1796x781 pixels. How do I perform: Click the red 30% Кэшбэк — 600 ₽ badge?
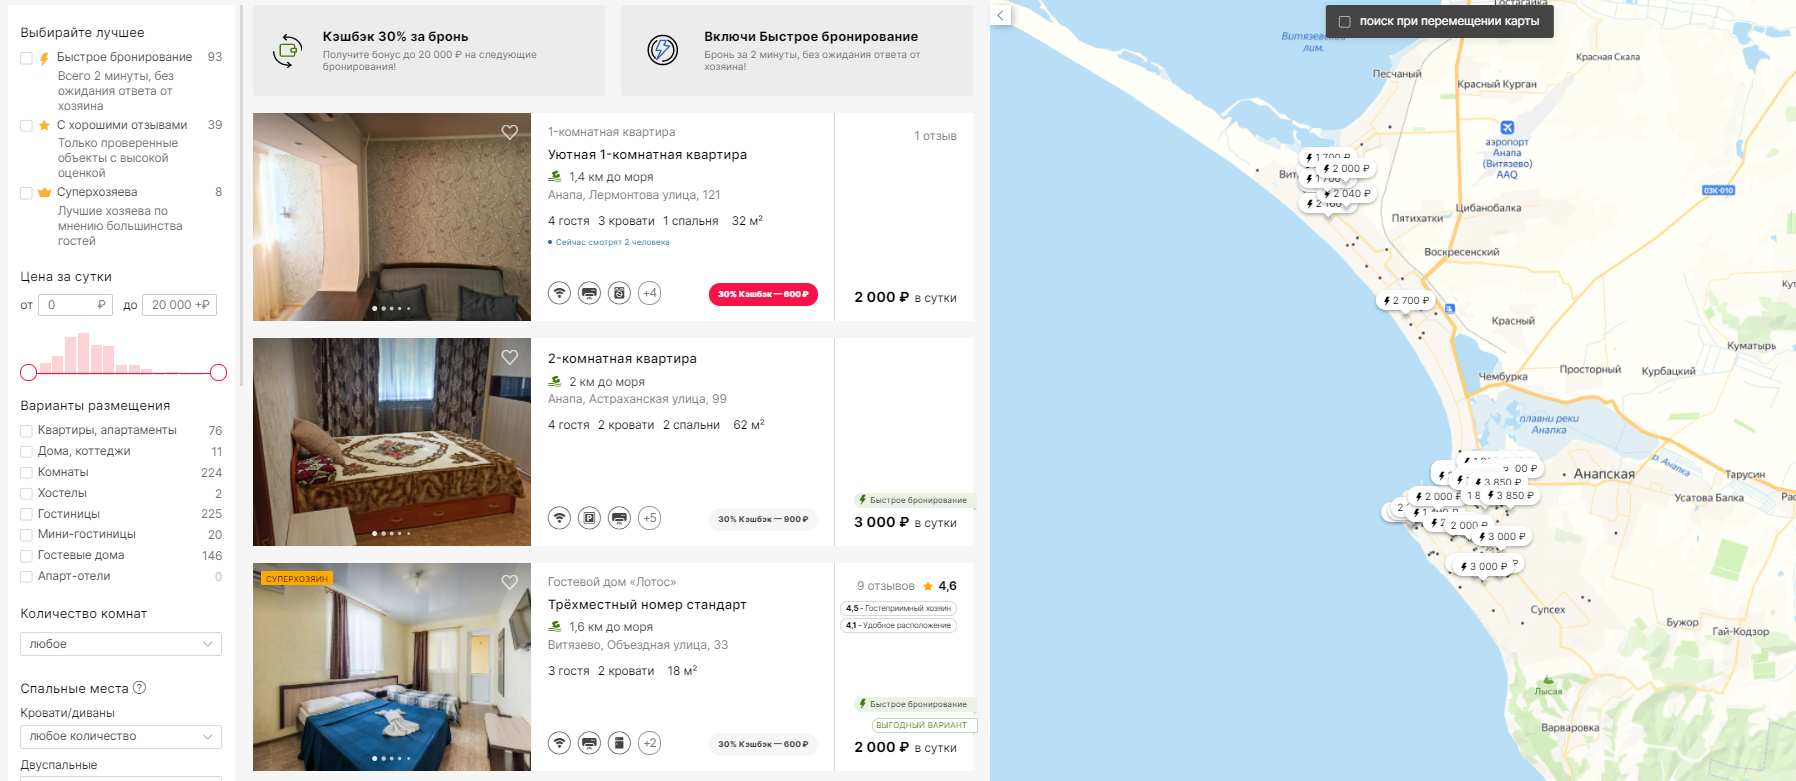pos(763,294)
